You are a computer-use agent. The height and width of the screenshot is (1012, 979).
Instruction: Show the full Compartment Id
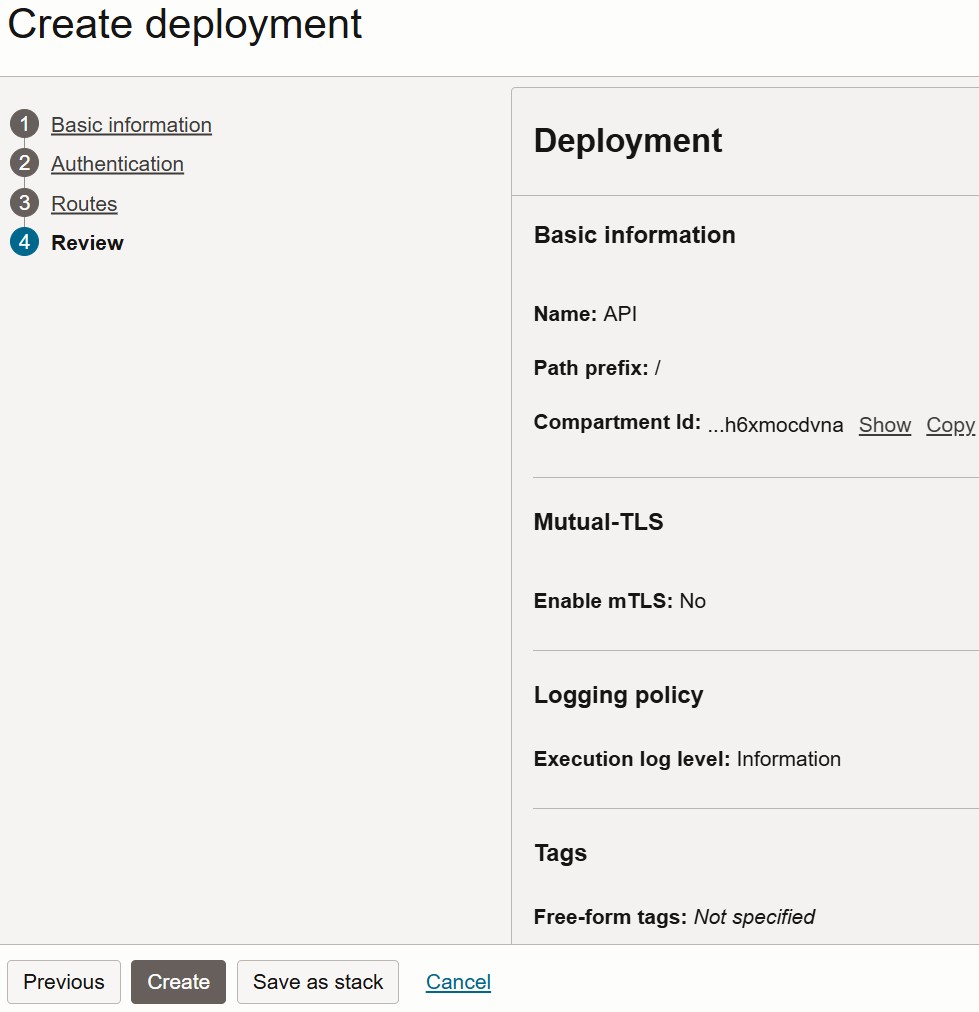(884, 425)
